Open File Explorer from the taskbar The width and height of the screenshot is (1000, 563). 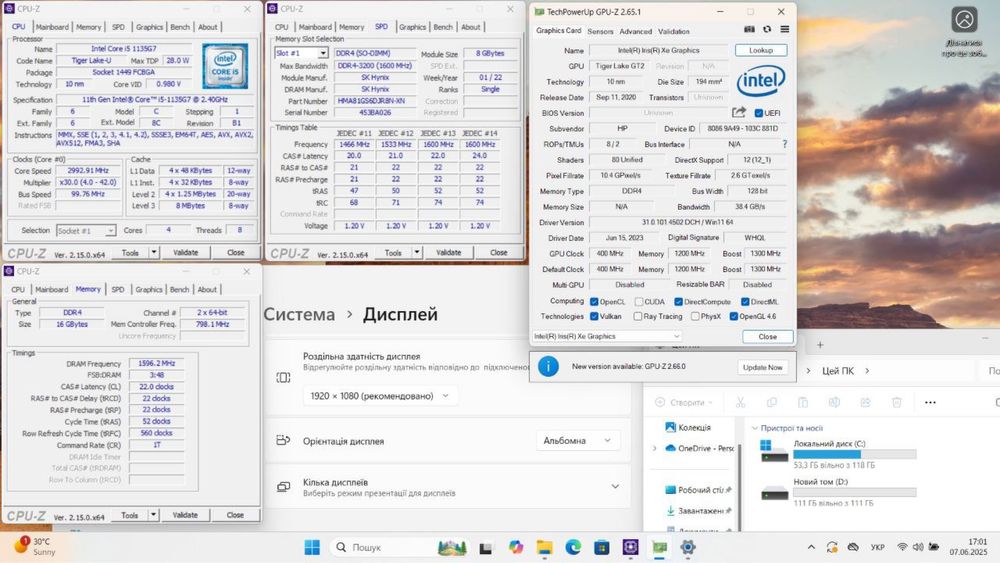tap(545, 547)
